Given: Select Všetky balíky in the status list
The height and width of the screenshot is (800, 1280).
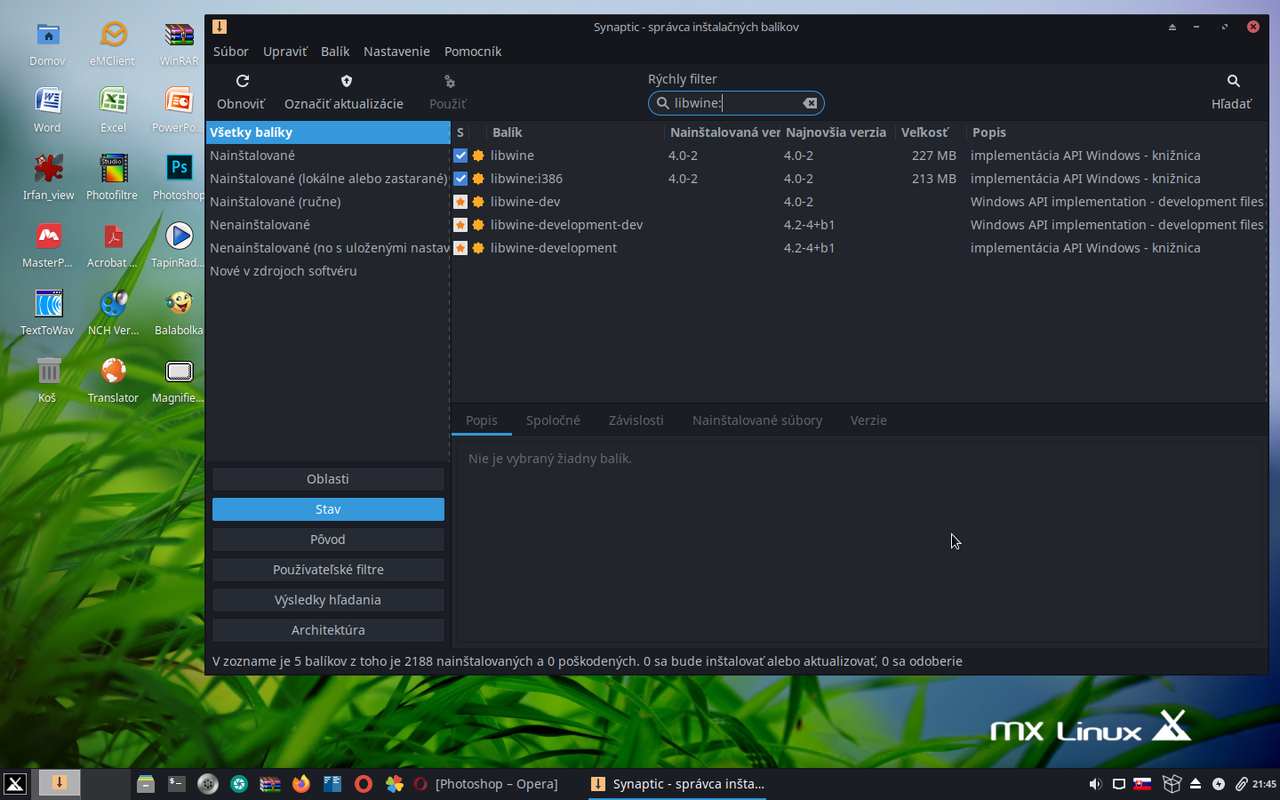Looking at the screenshot, I should pyautogui.click(x=328, y=132).
